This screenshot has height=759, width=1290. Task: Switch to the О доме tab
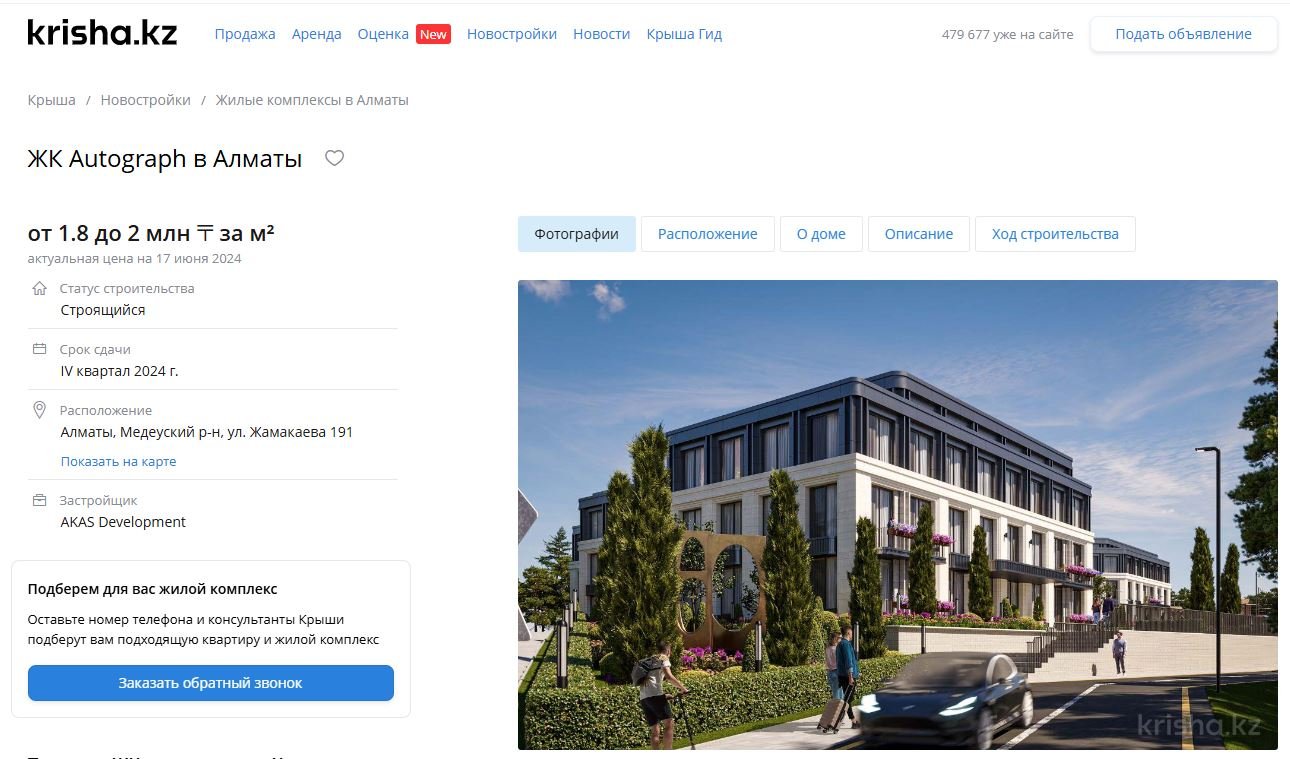[x=821, y=234]
